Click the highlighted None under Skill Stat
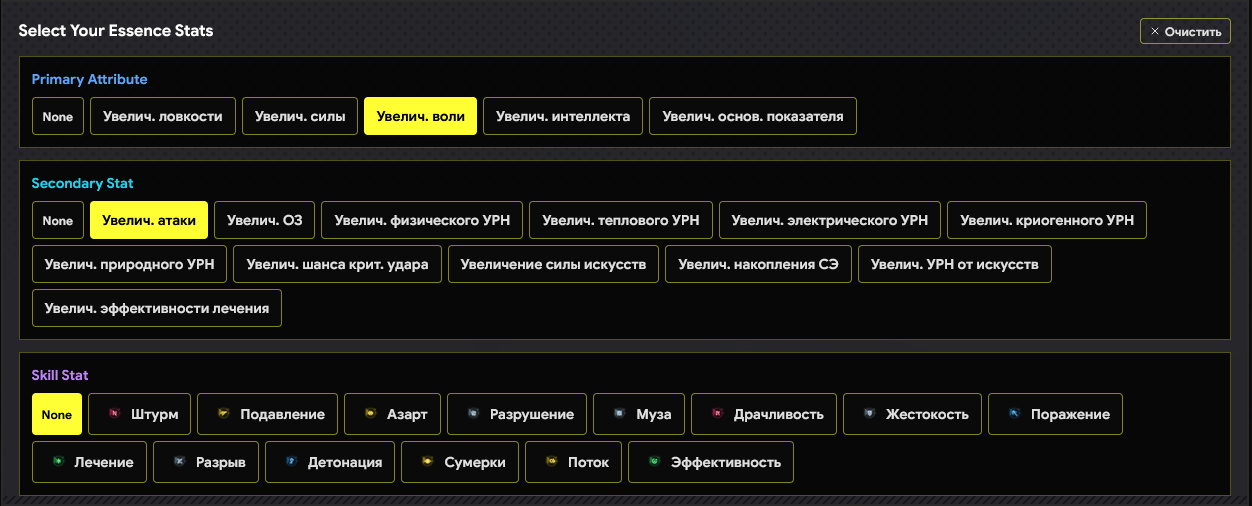The width and height of the screenshot is (1252, 506). tap(57, 414)
